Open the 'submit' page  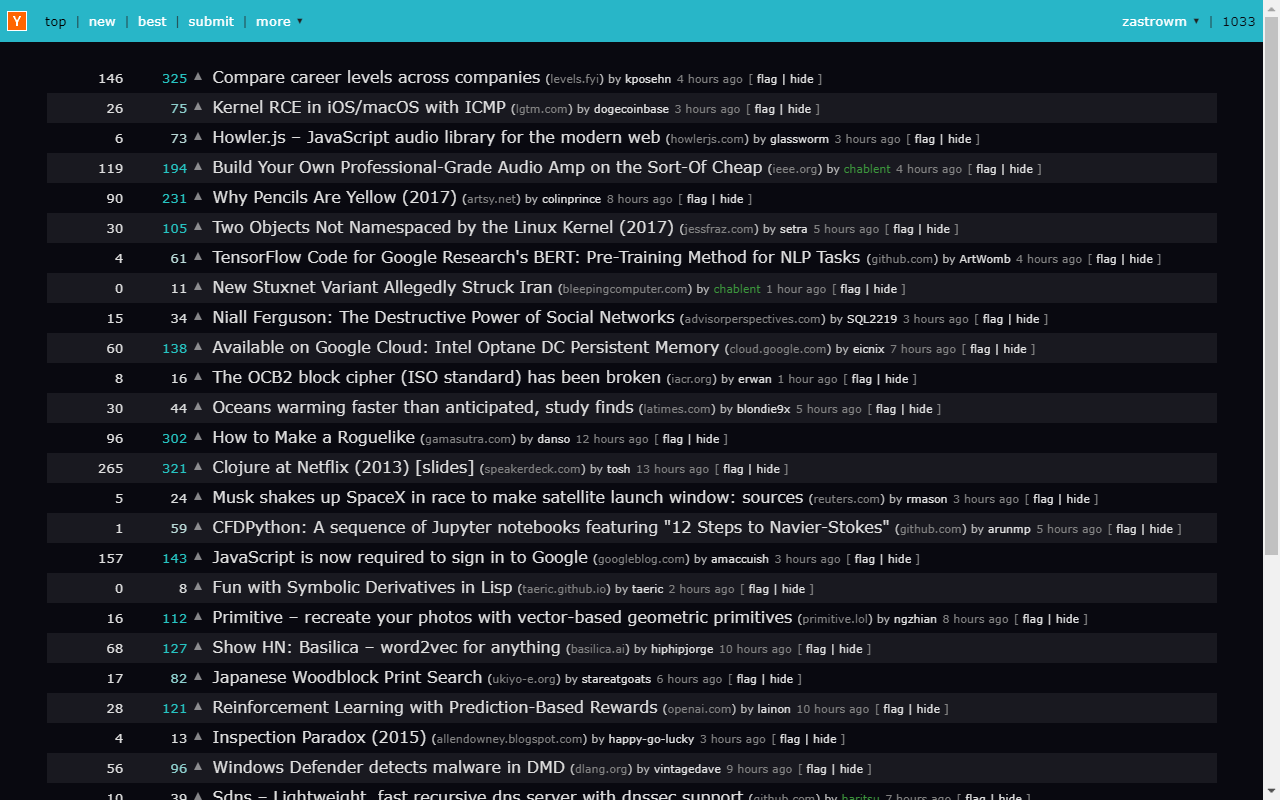pyautogui.click(x=211, y=21)
